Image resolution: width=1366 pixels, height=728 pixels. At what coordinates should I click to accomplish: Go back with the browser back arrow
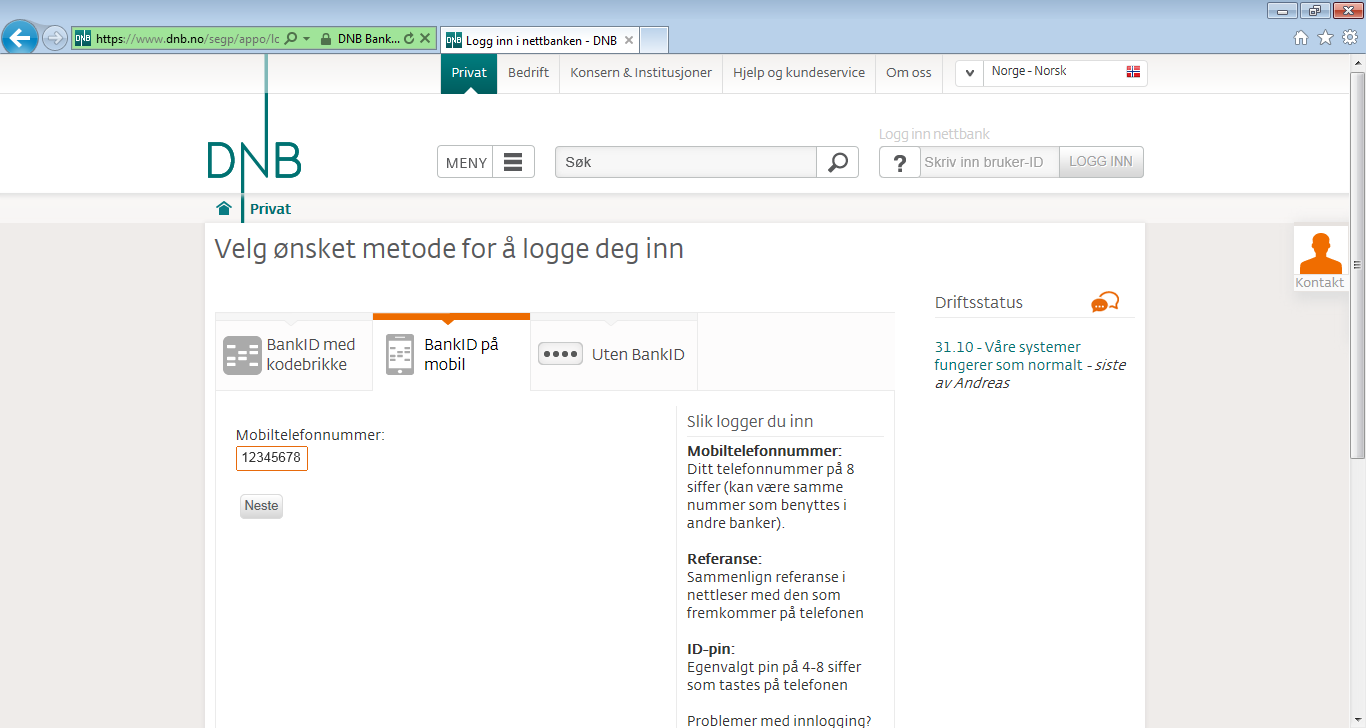(x=20, y=39)
